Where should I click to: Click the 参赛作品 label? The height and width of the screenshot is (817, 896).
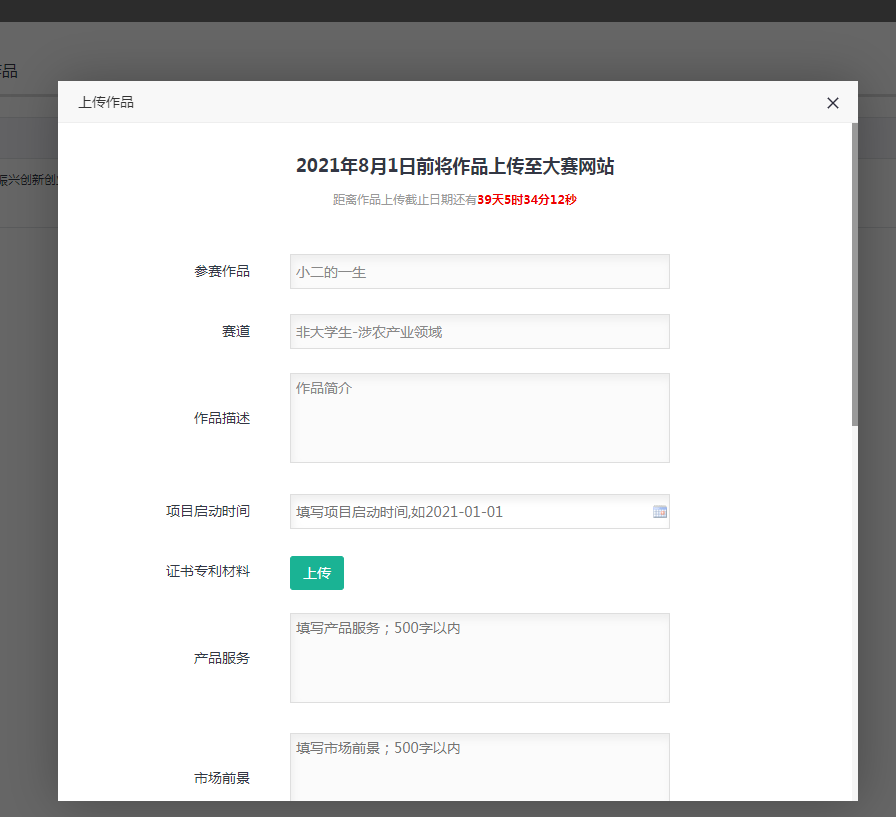click(222, 271)
